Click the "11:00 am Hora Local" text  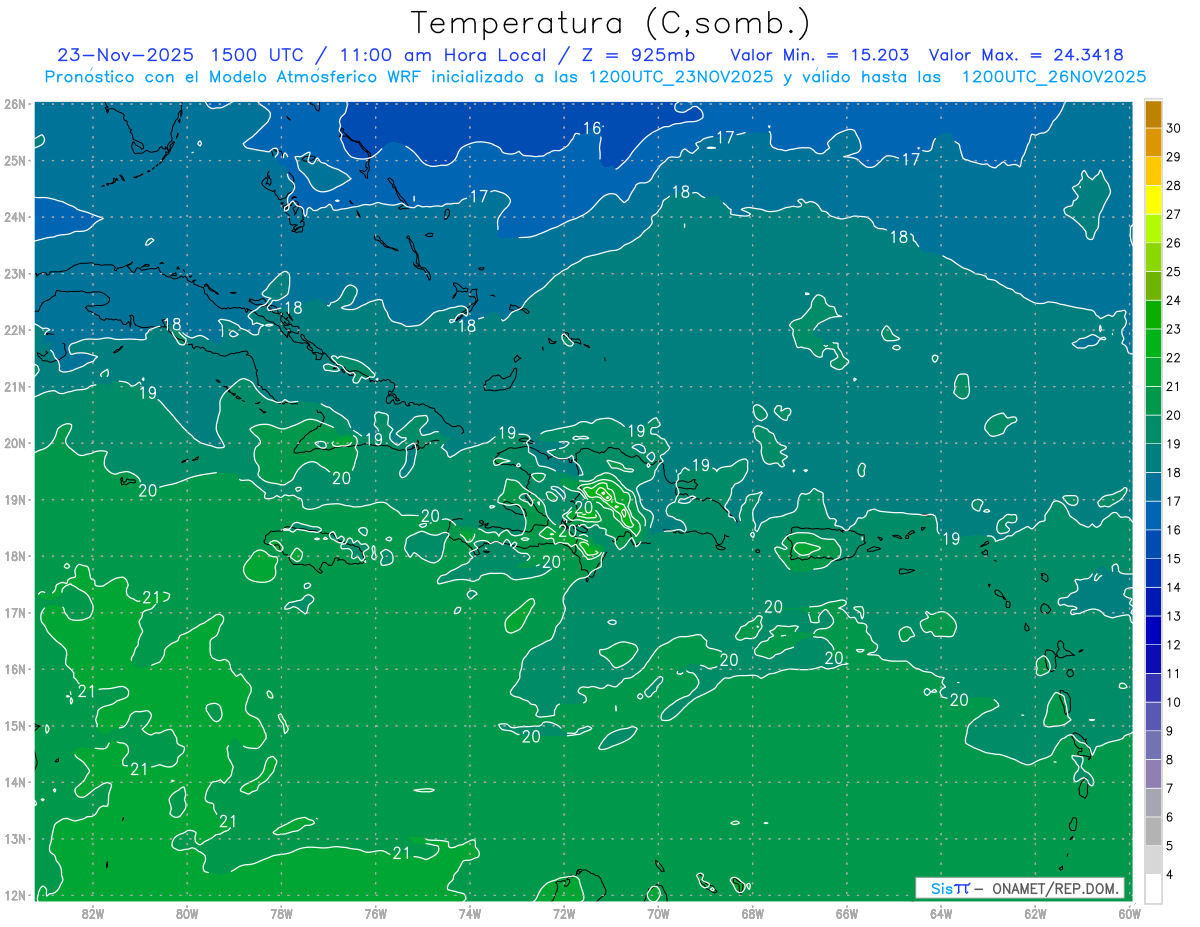(445, 55)
